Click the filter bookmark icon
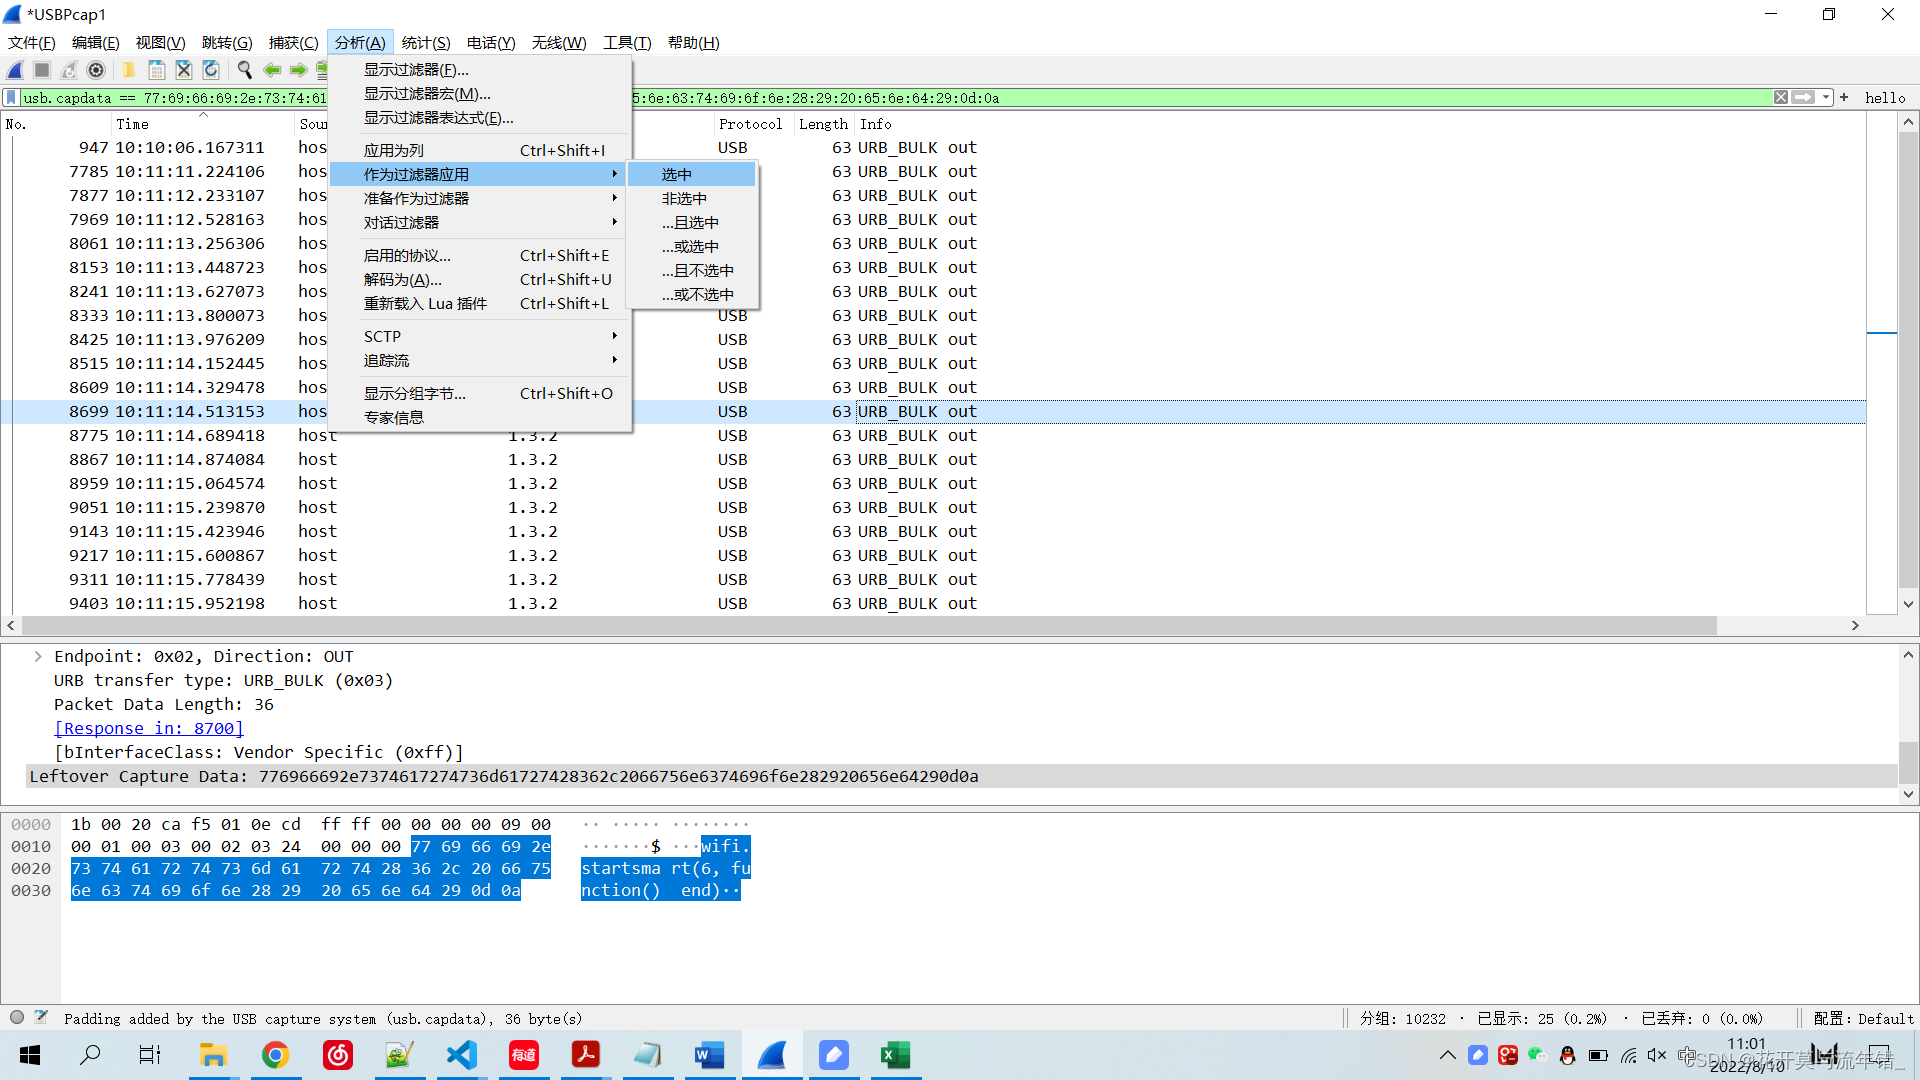Screen dimensions: 1920x1080 pos(11,98)
